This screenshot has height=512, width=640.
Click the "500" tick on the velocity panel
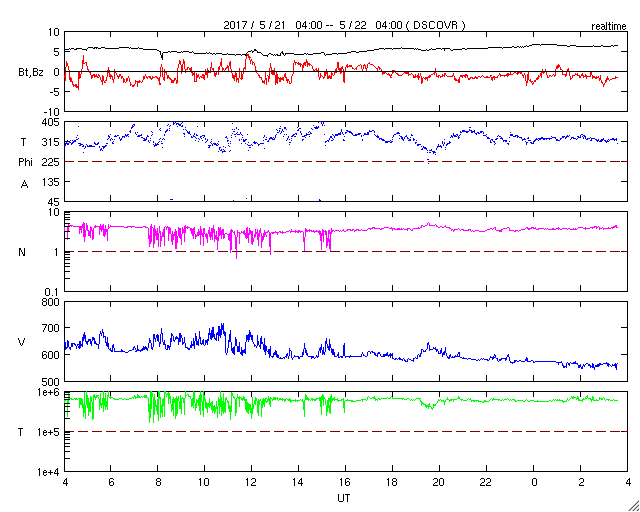click(51, 382)
